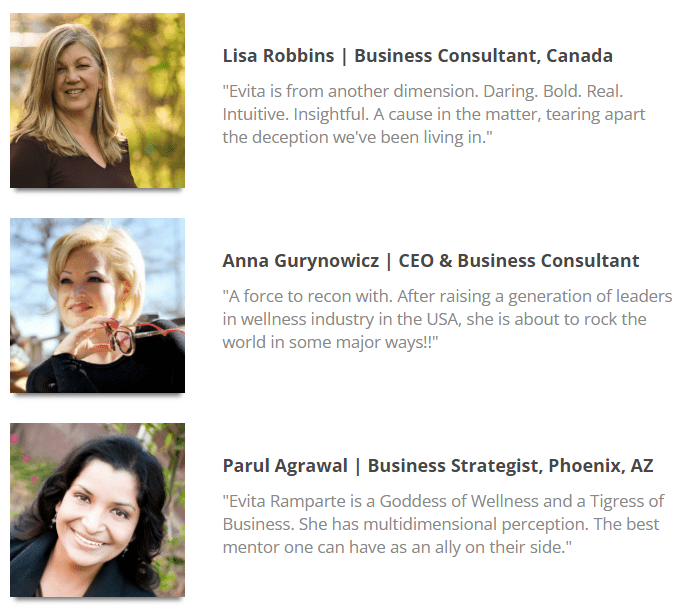The height and width of the screenshot is (611, 676).
Task: Select 'Business Strategist, Phoenix, AZ' title
Action: [510, 466]
